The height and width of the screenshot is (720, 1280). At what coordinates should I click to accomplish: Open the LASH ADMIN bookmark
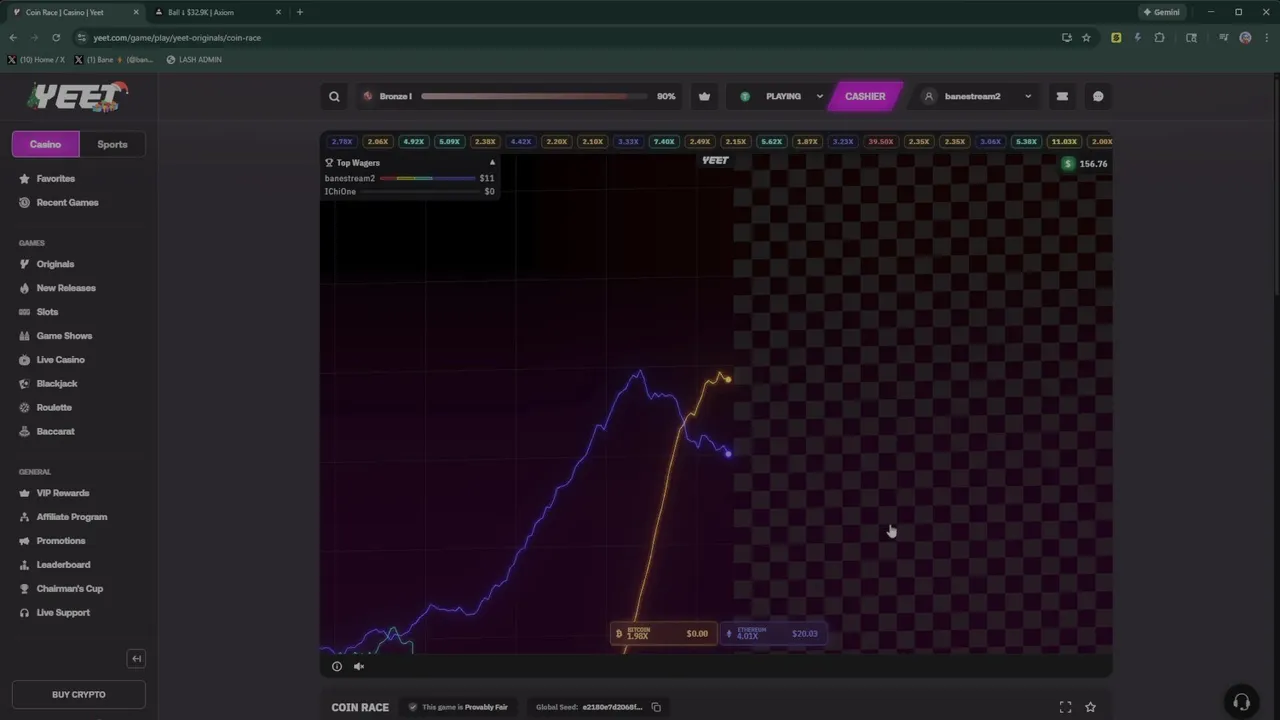(x=194, y=59)
